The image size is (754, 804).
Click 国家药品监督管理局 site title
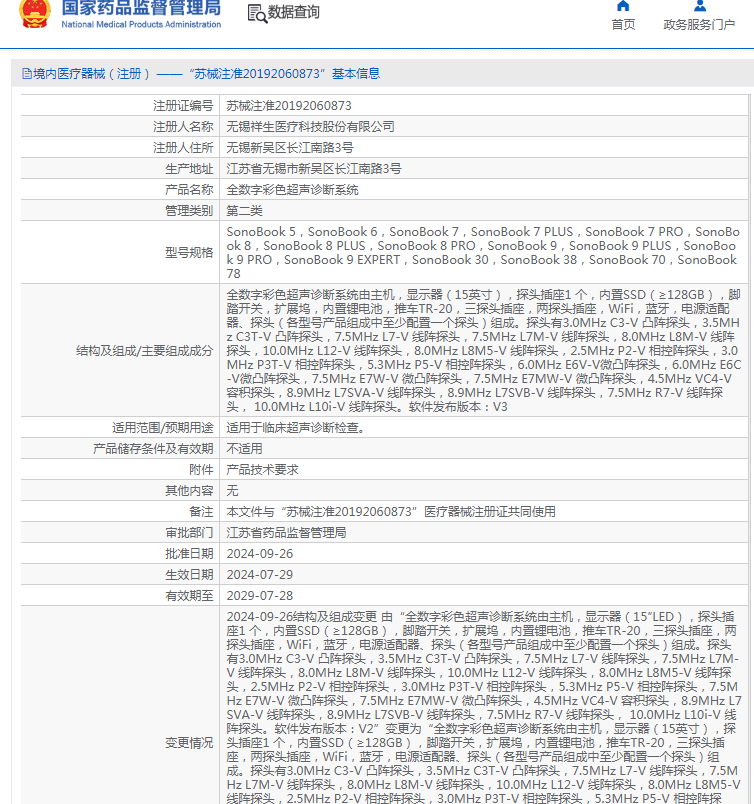141,8
